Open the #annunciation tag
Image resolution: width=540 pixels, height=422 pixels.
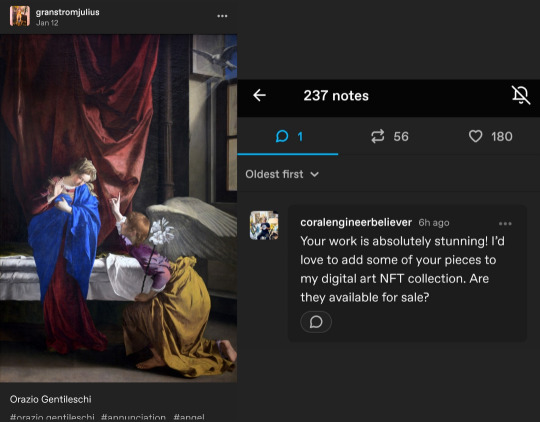coord(133,417)
